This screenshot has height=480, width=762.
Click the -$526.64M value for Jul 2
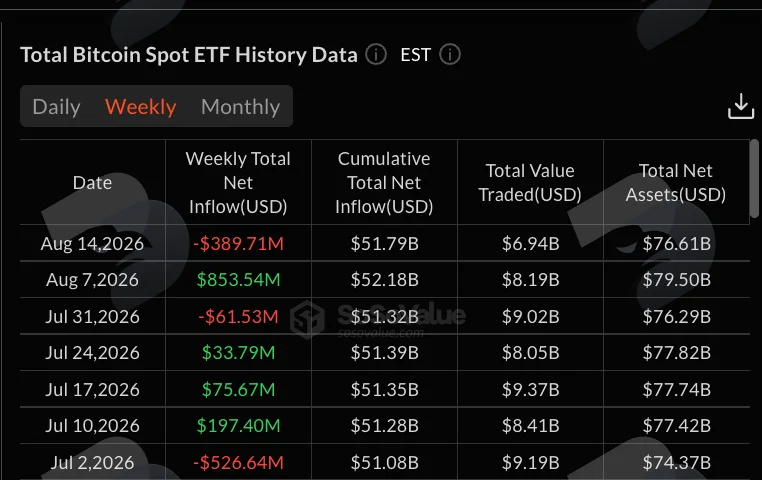(238, 463)
